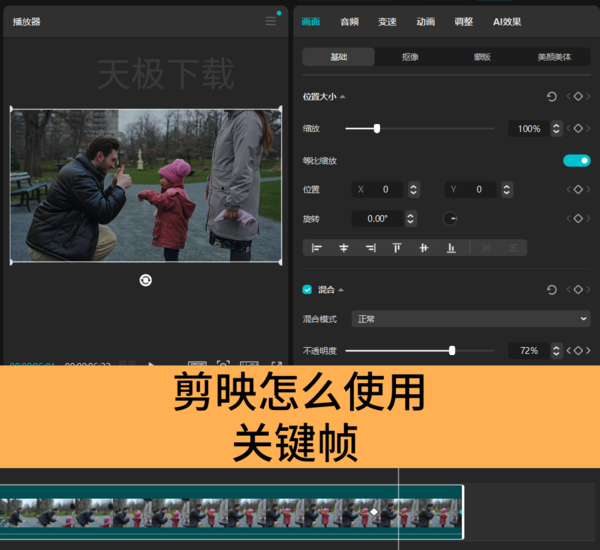The height and width of the screenshot is (550, 600).
Task: Select the 抠像 cutout sub-tab
Action: 410,57
